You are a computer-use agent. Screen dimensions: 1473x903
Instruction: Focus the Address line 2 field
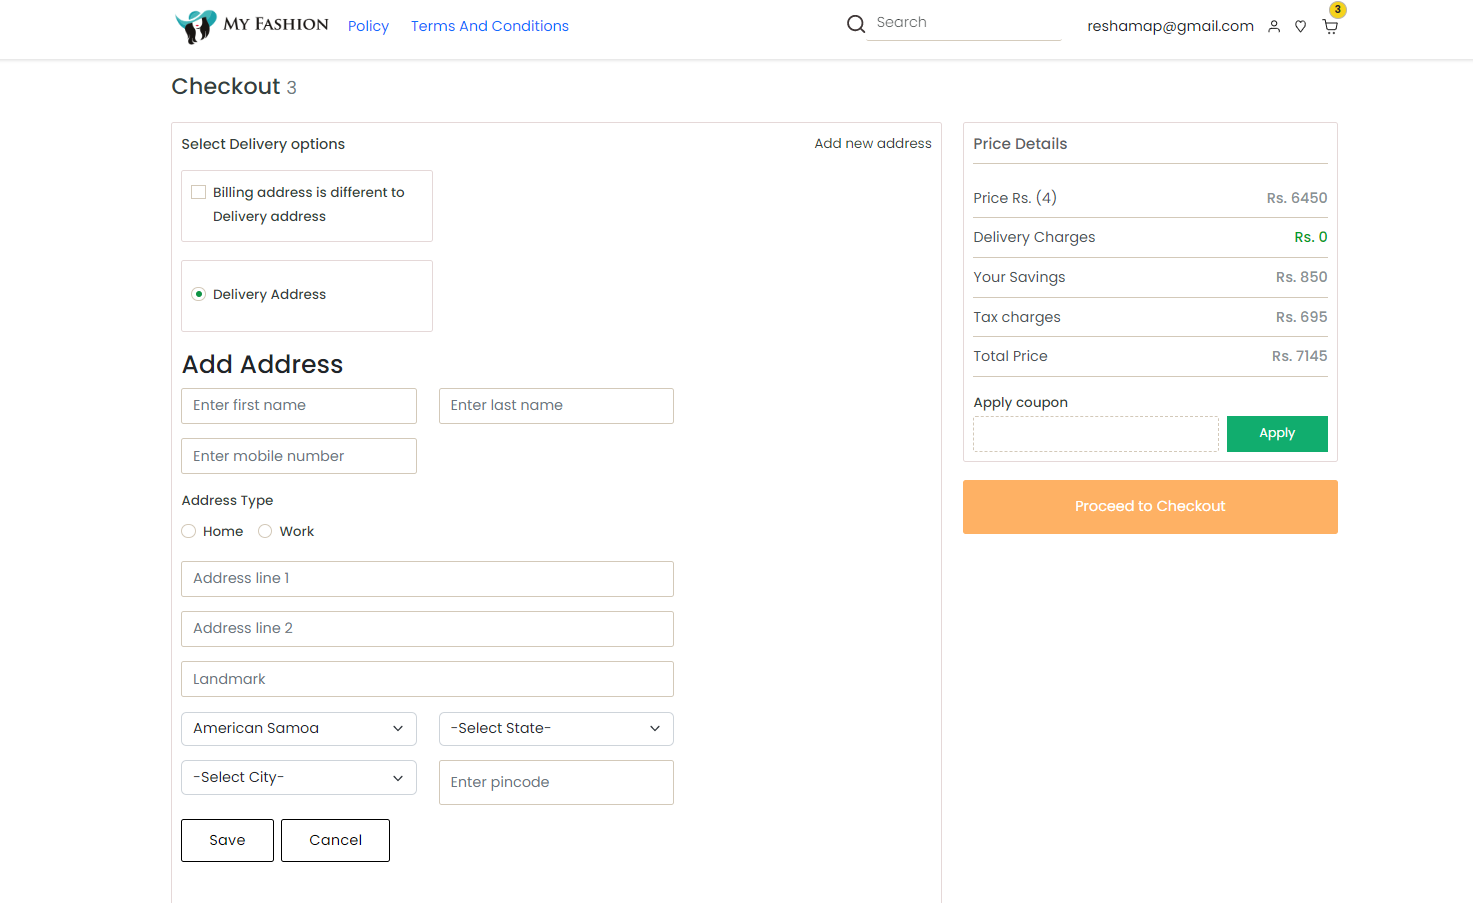click(x=427, y=629)
